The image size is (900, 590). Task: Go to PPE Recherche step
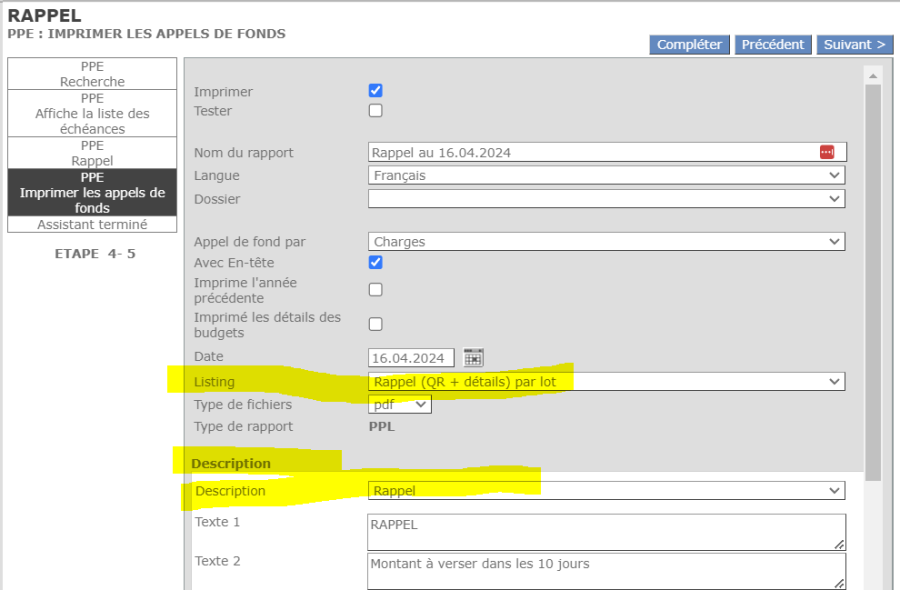point(92,75)
